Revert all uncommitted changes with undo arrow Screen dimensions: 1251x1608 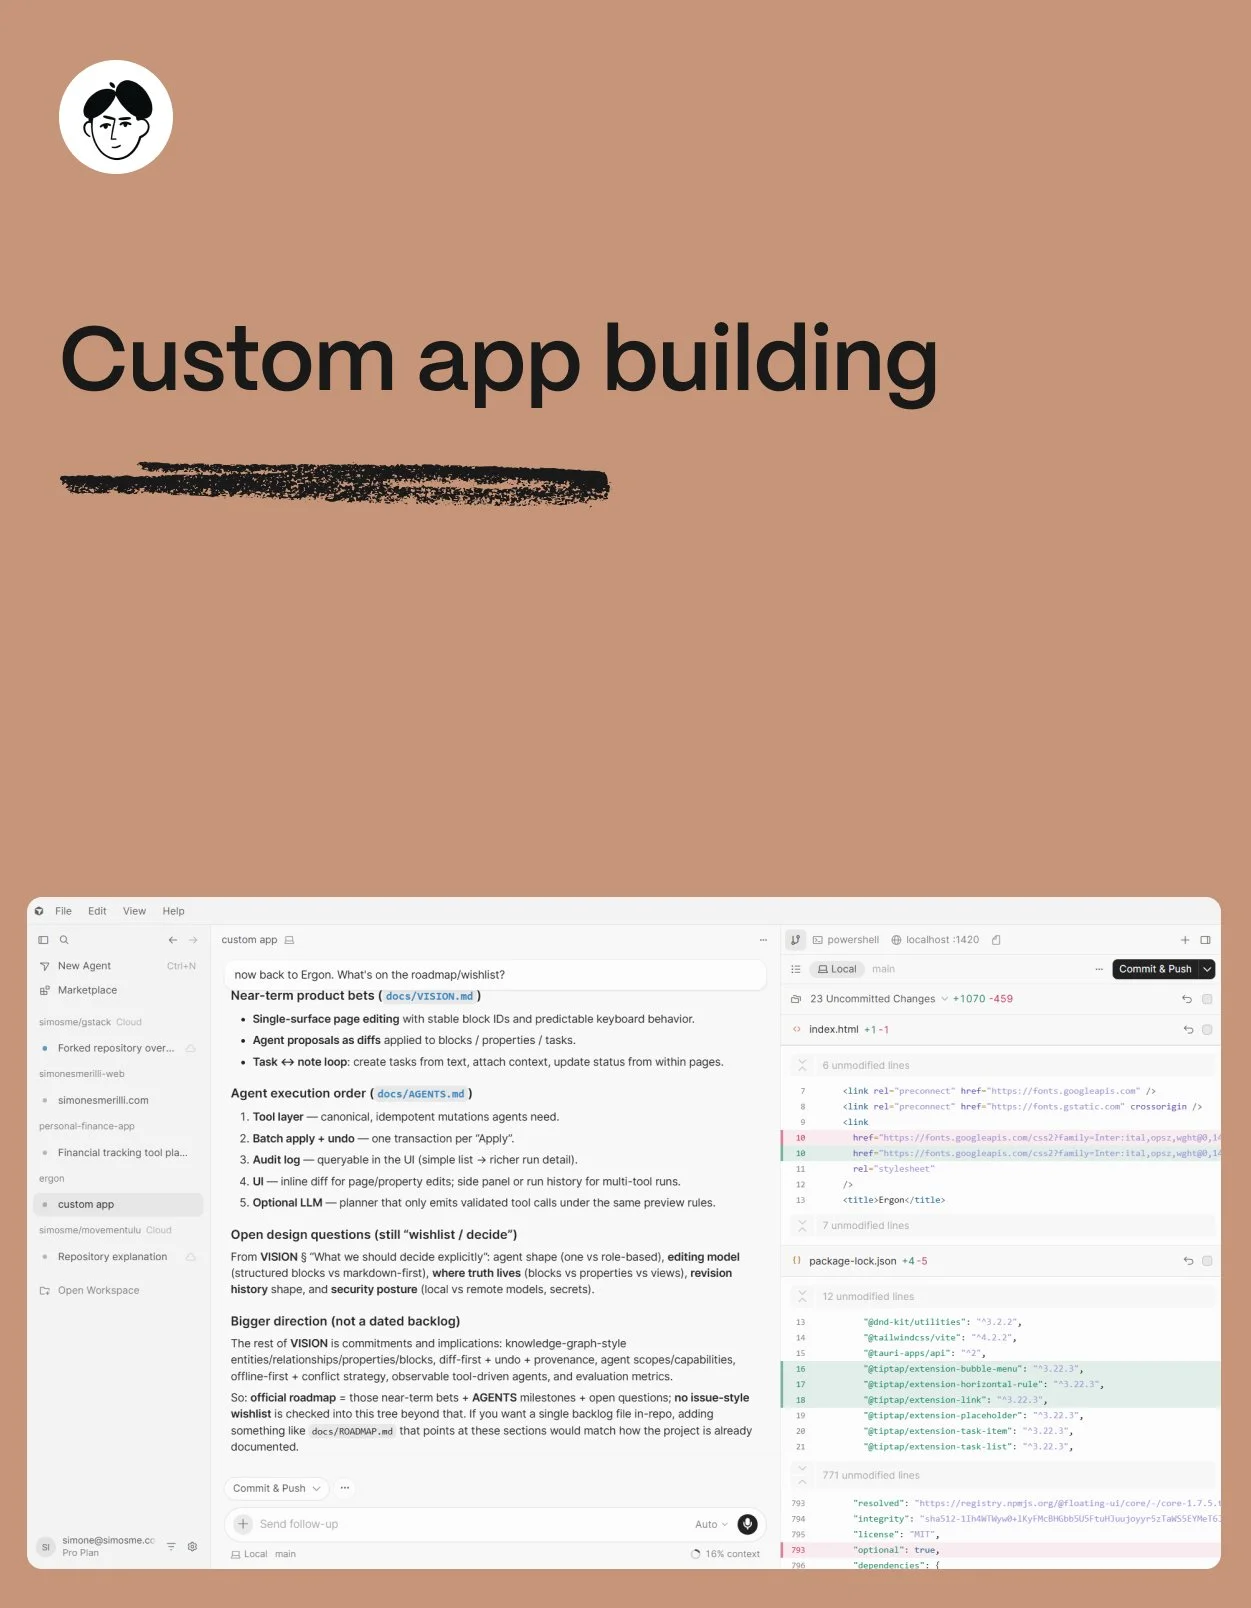1187,999
